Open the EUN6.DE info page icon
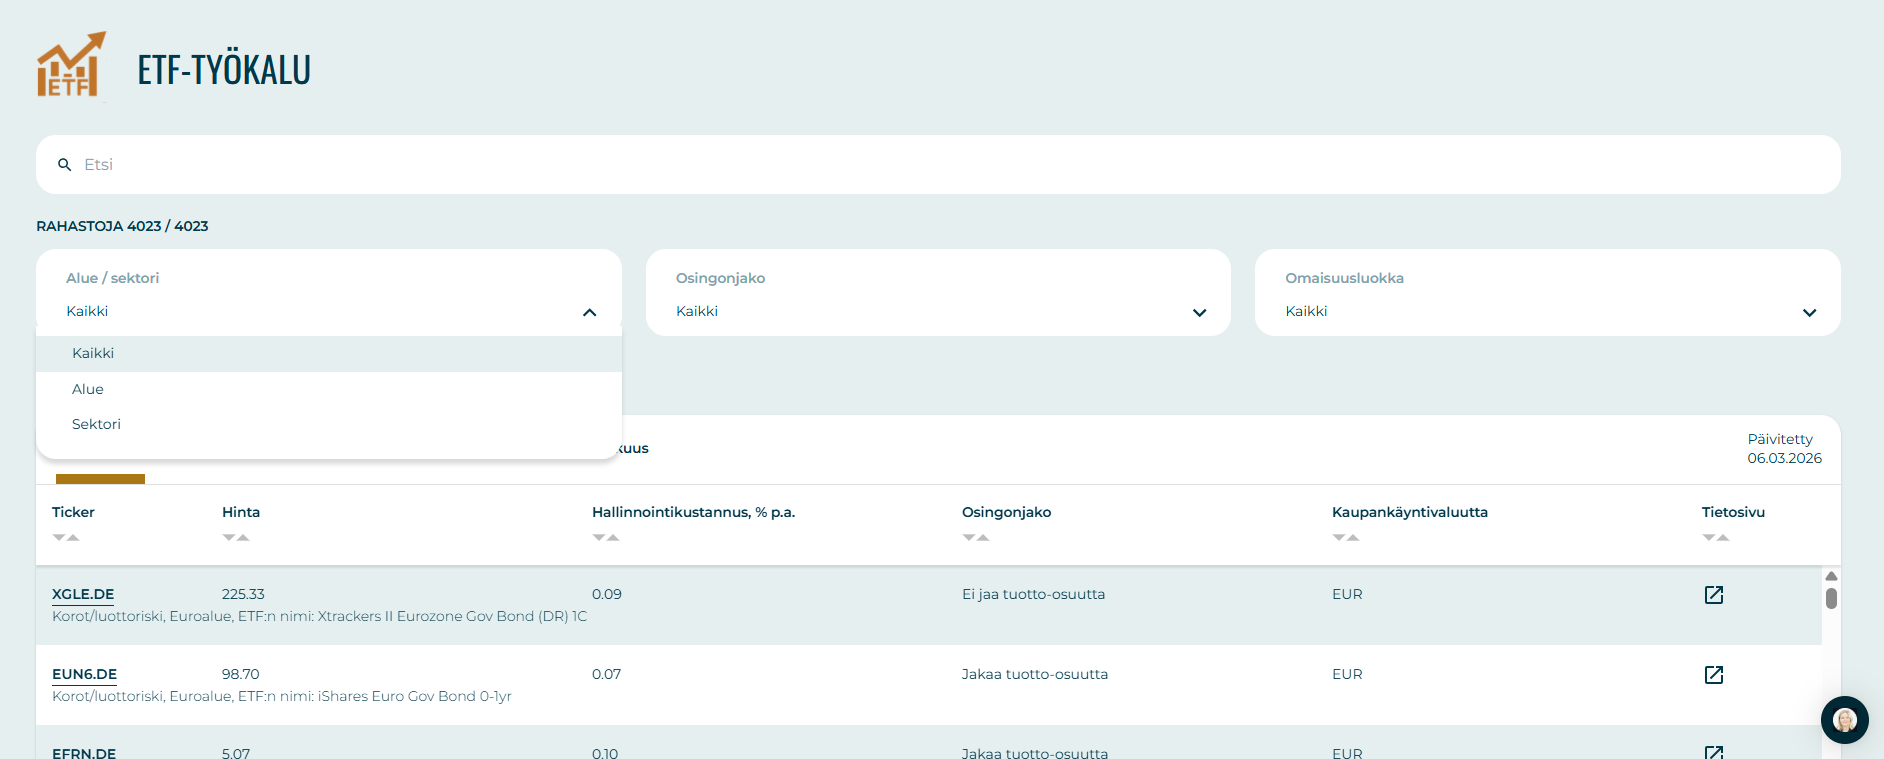Image resolution: width=1884 pixels, height=759 pixels. (x=1713, y=675)
